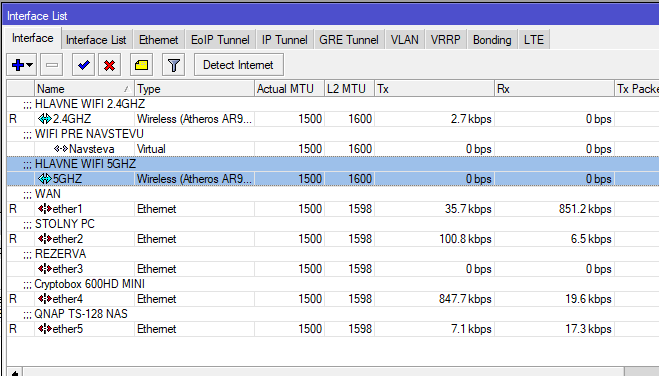
Task: Click the blue checkmark Enable button
Action: click(83, 65)
